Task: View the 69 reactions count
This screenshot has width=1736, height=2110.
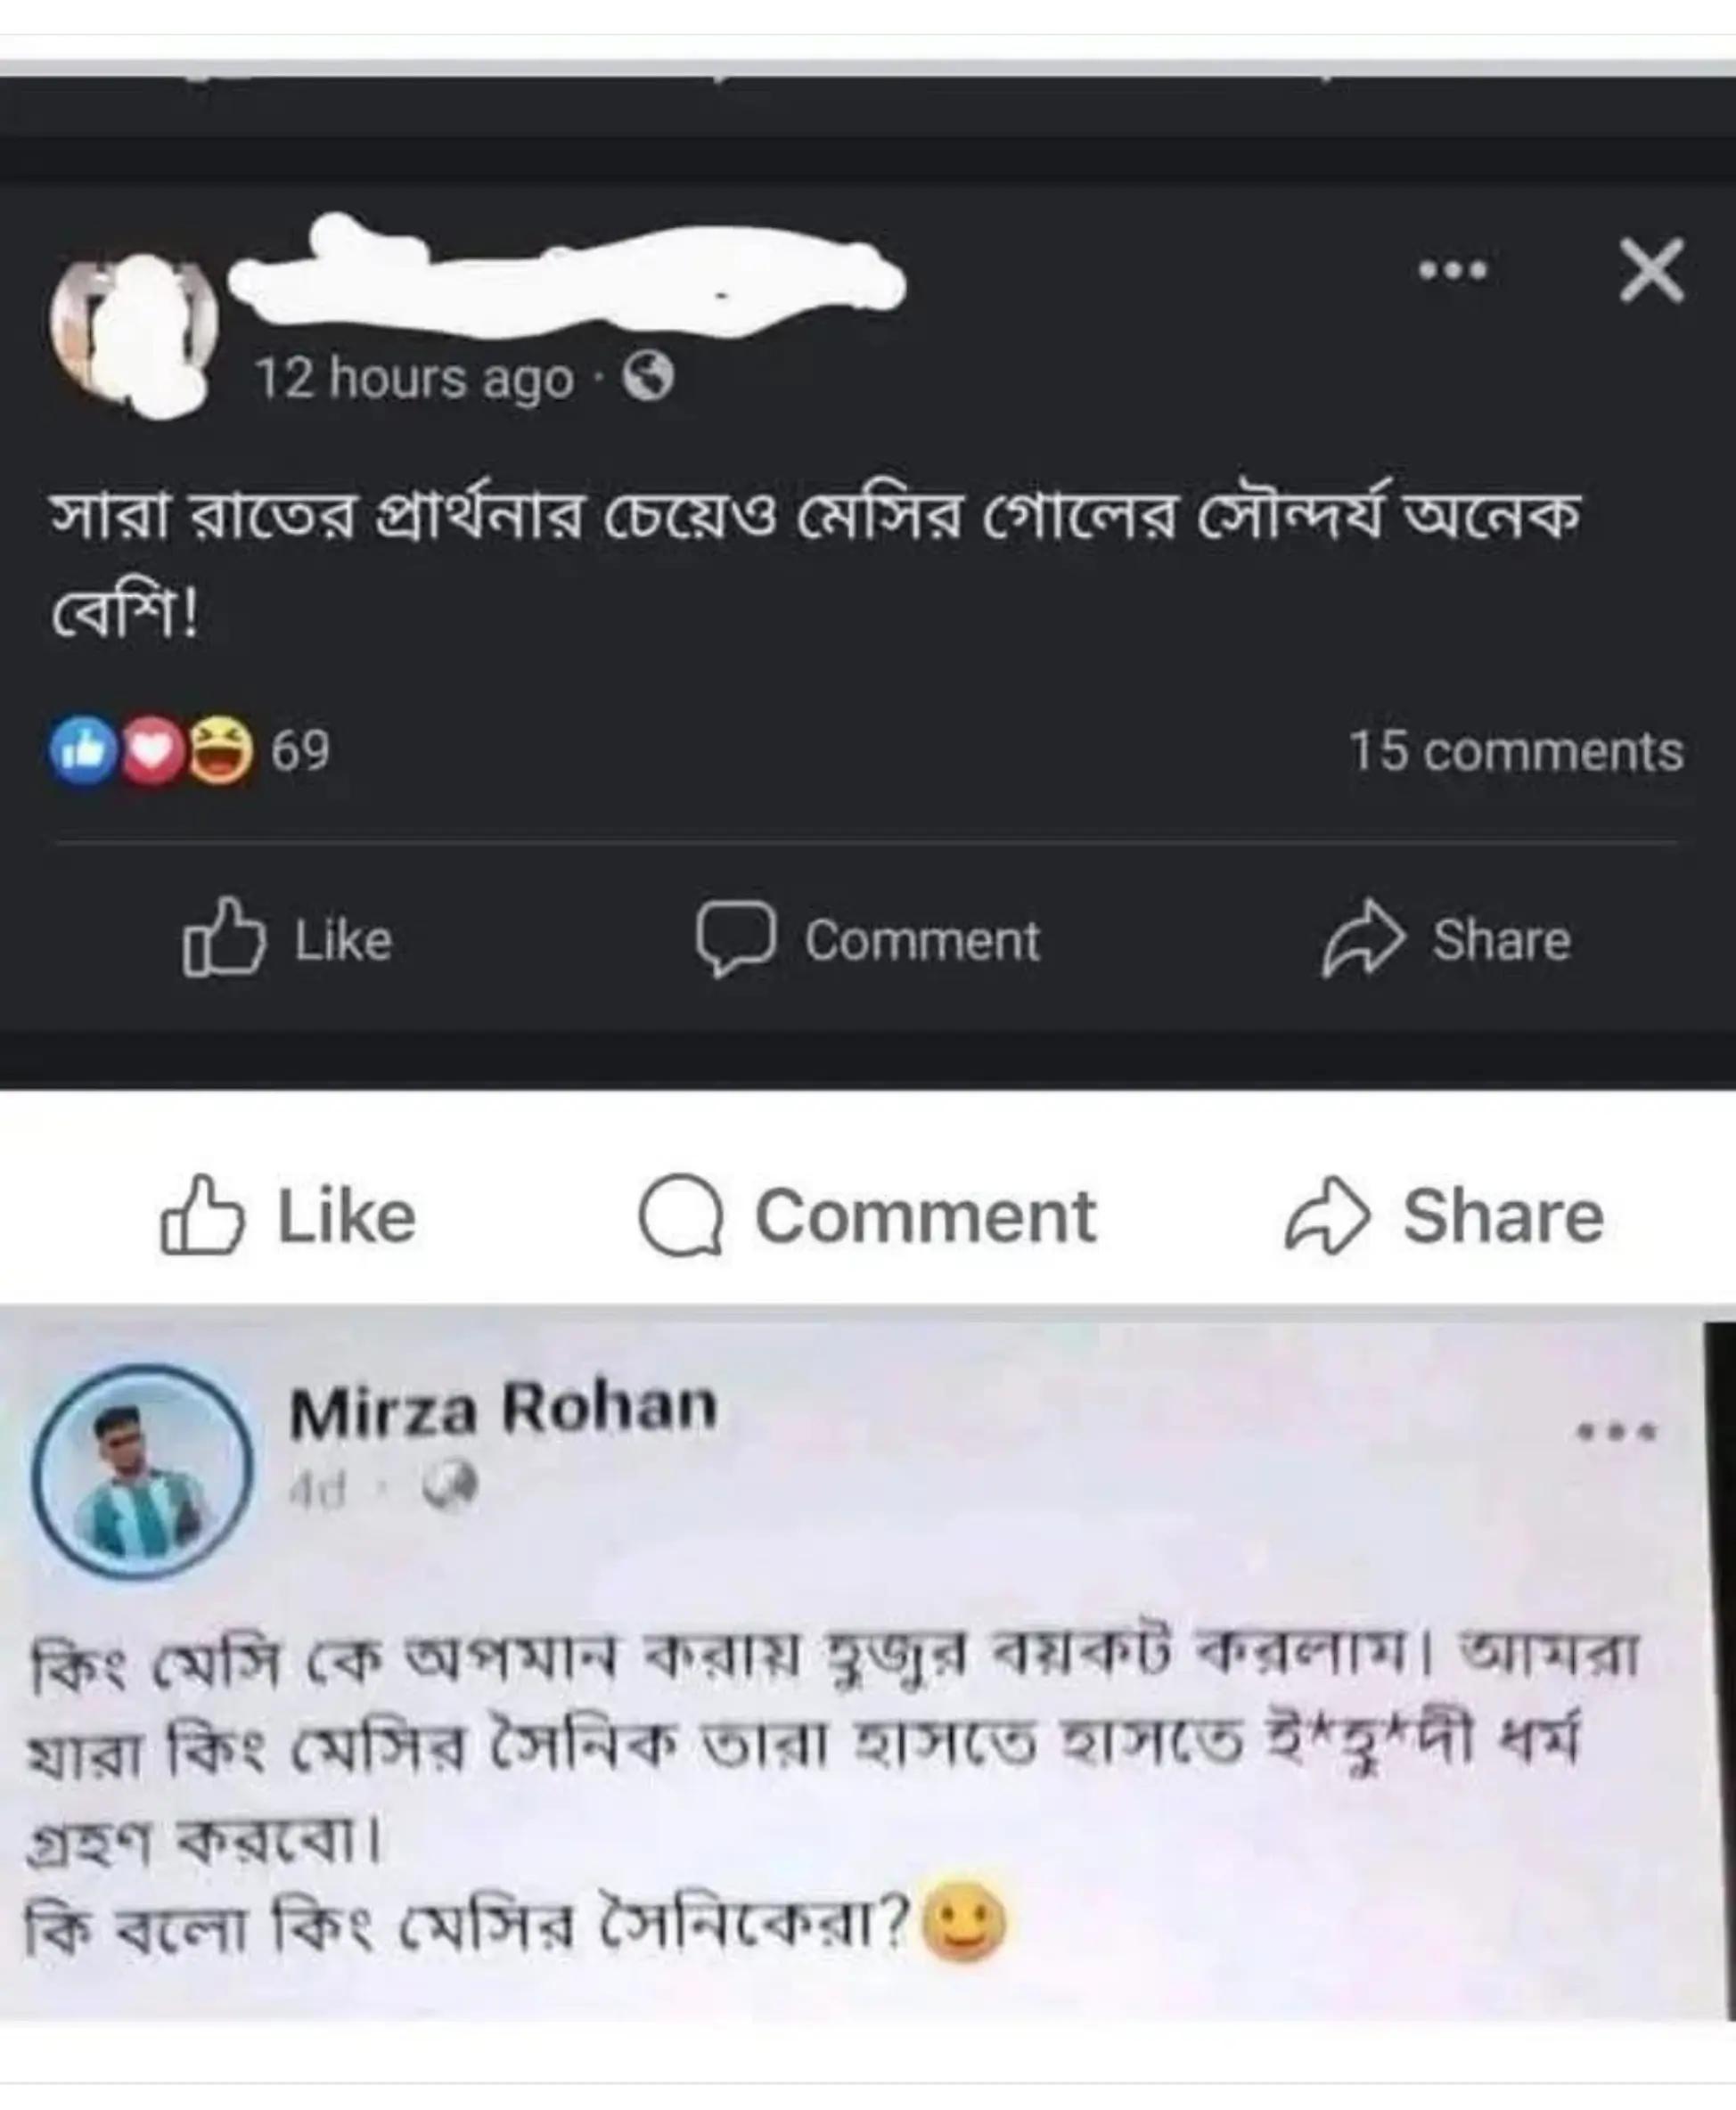Action: click(300, 750)
